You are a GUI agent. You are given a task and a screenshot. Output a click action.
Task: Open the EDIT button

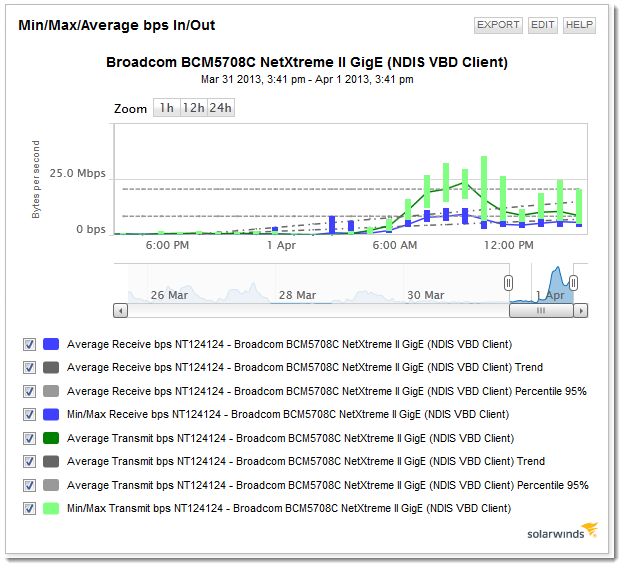tap(542, 25)
